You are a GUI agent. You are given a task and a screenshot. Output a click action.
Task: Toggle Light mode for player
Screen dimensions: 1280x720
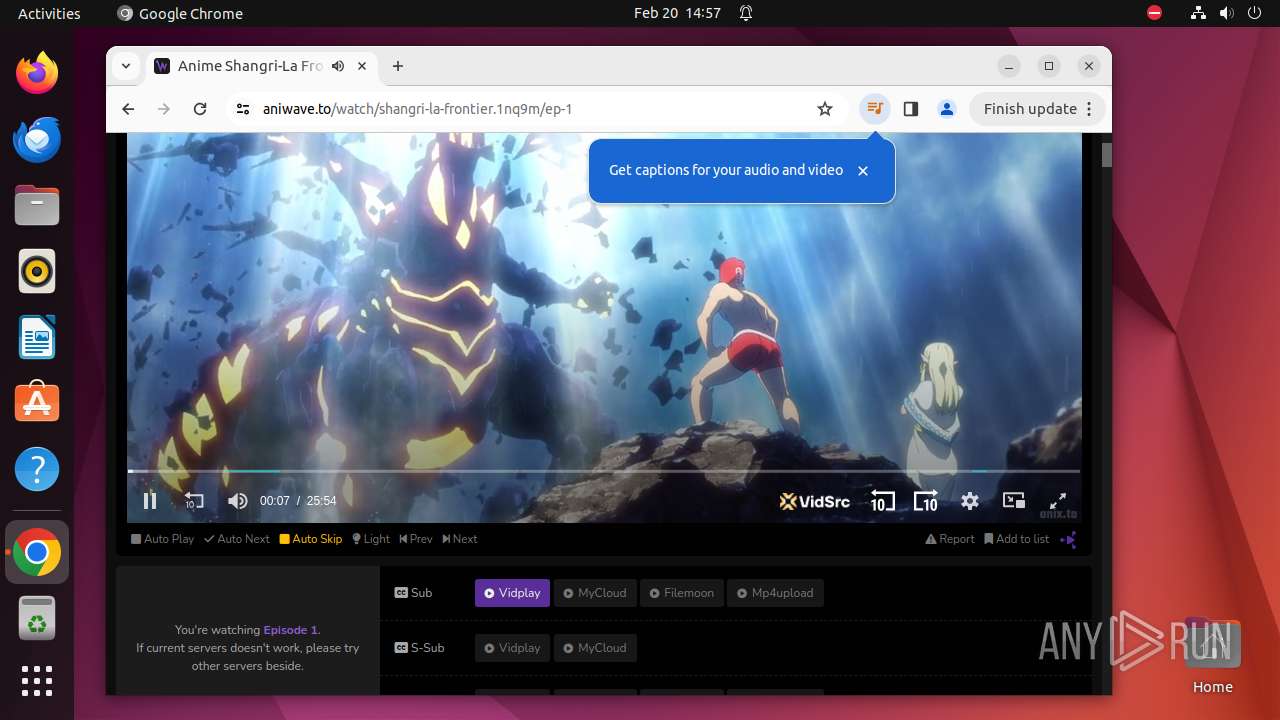click(x=371, y=539)
